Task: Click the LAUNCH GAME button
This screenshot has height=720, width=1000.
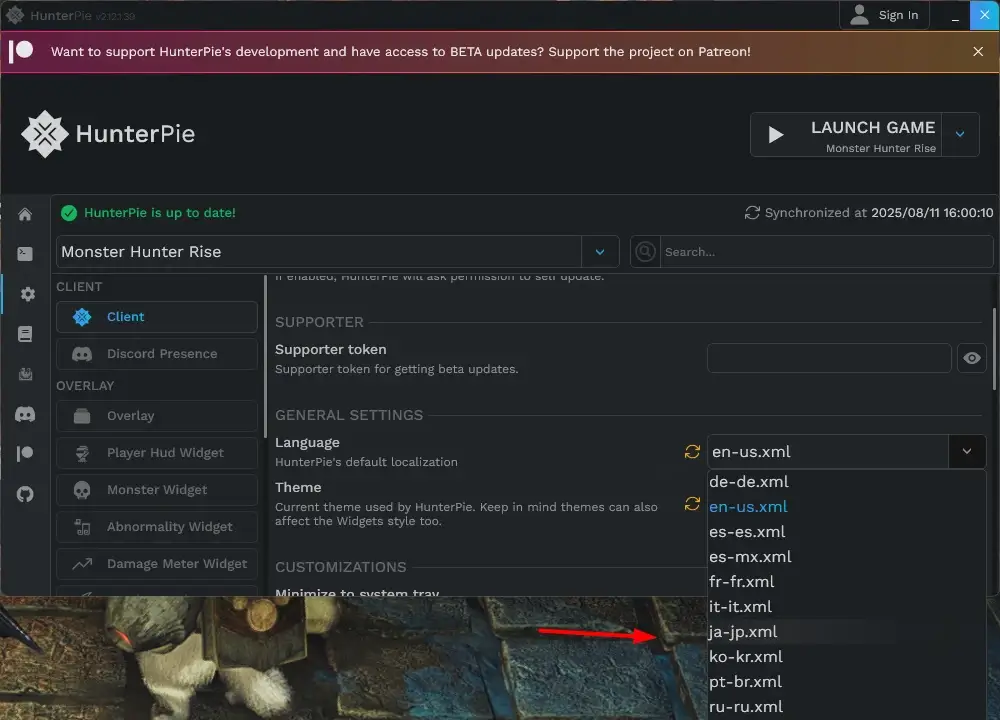Action: click(846, 135)
